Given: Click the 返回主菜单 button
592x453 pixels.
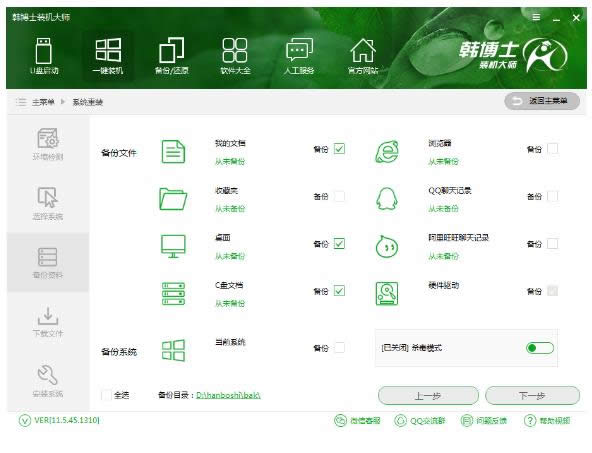Looking at the screenshot, I should 542,101.
